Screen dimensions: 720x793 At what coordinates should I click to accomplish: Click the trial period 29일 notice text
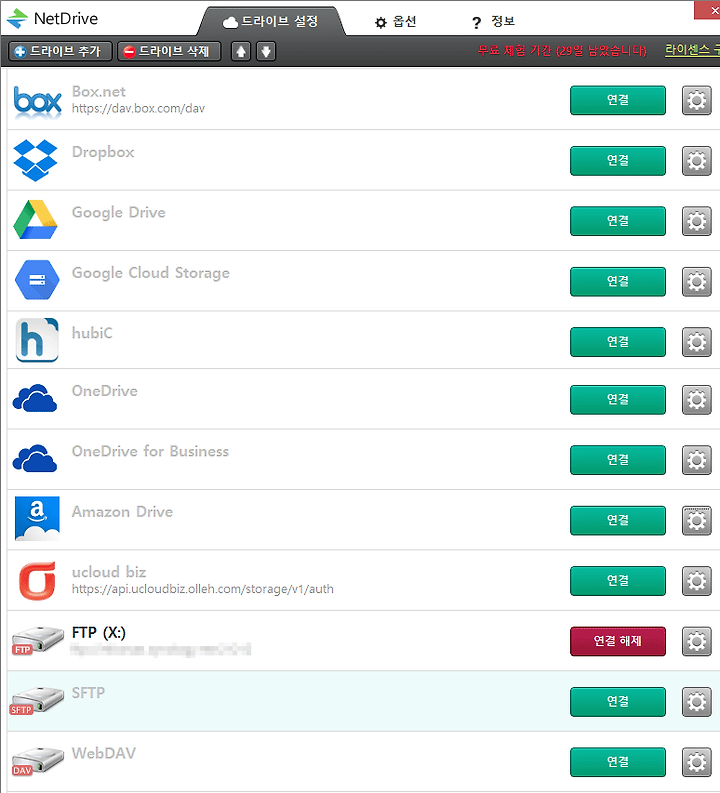tap(562, 51)
